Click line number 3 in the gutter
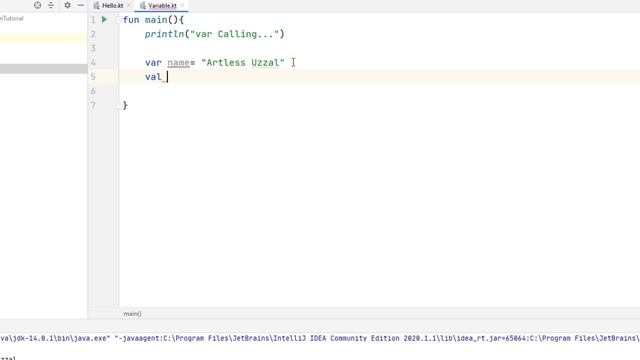640x360 pixels. click(x=93, y=49)
